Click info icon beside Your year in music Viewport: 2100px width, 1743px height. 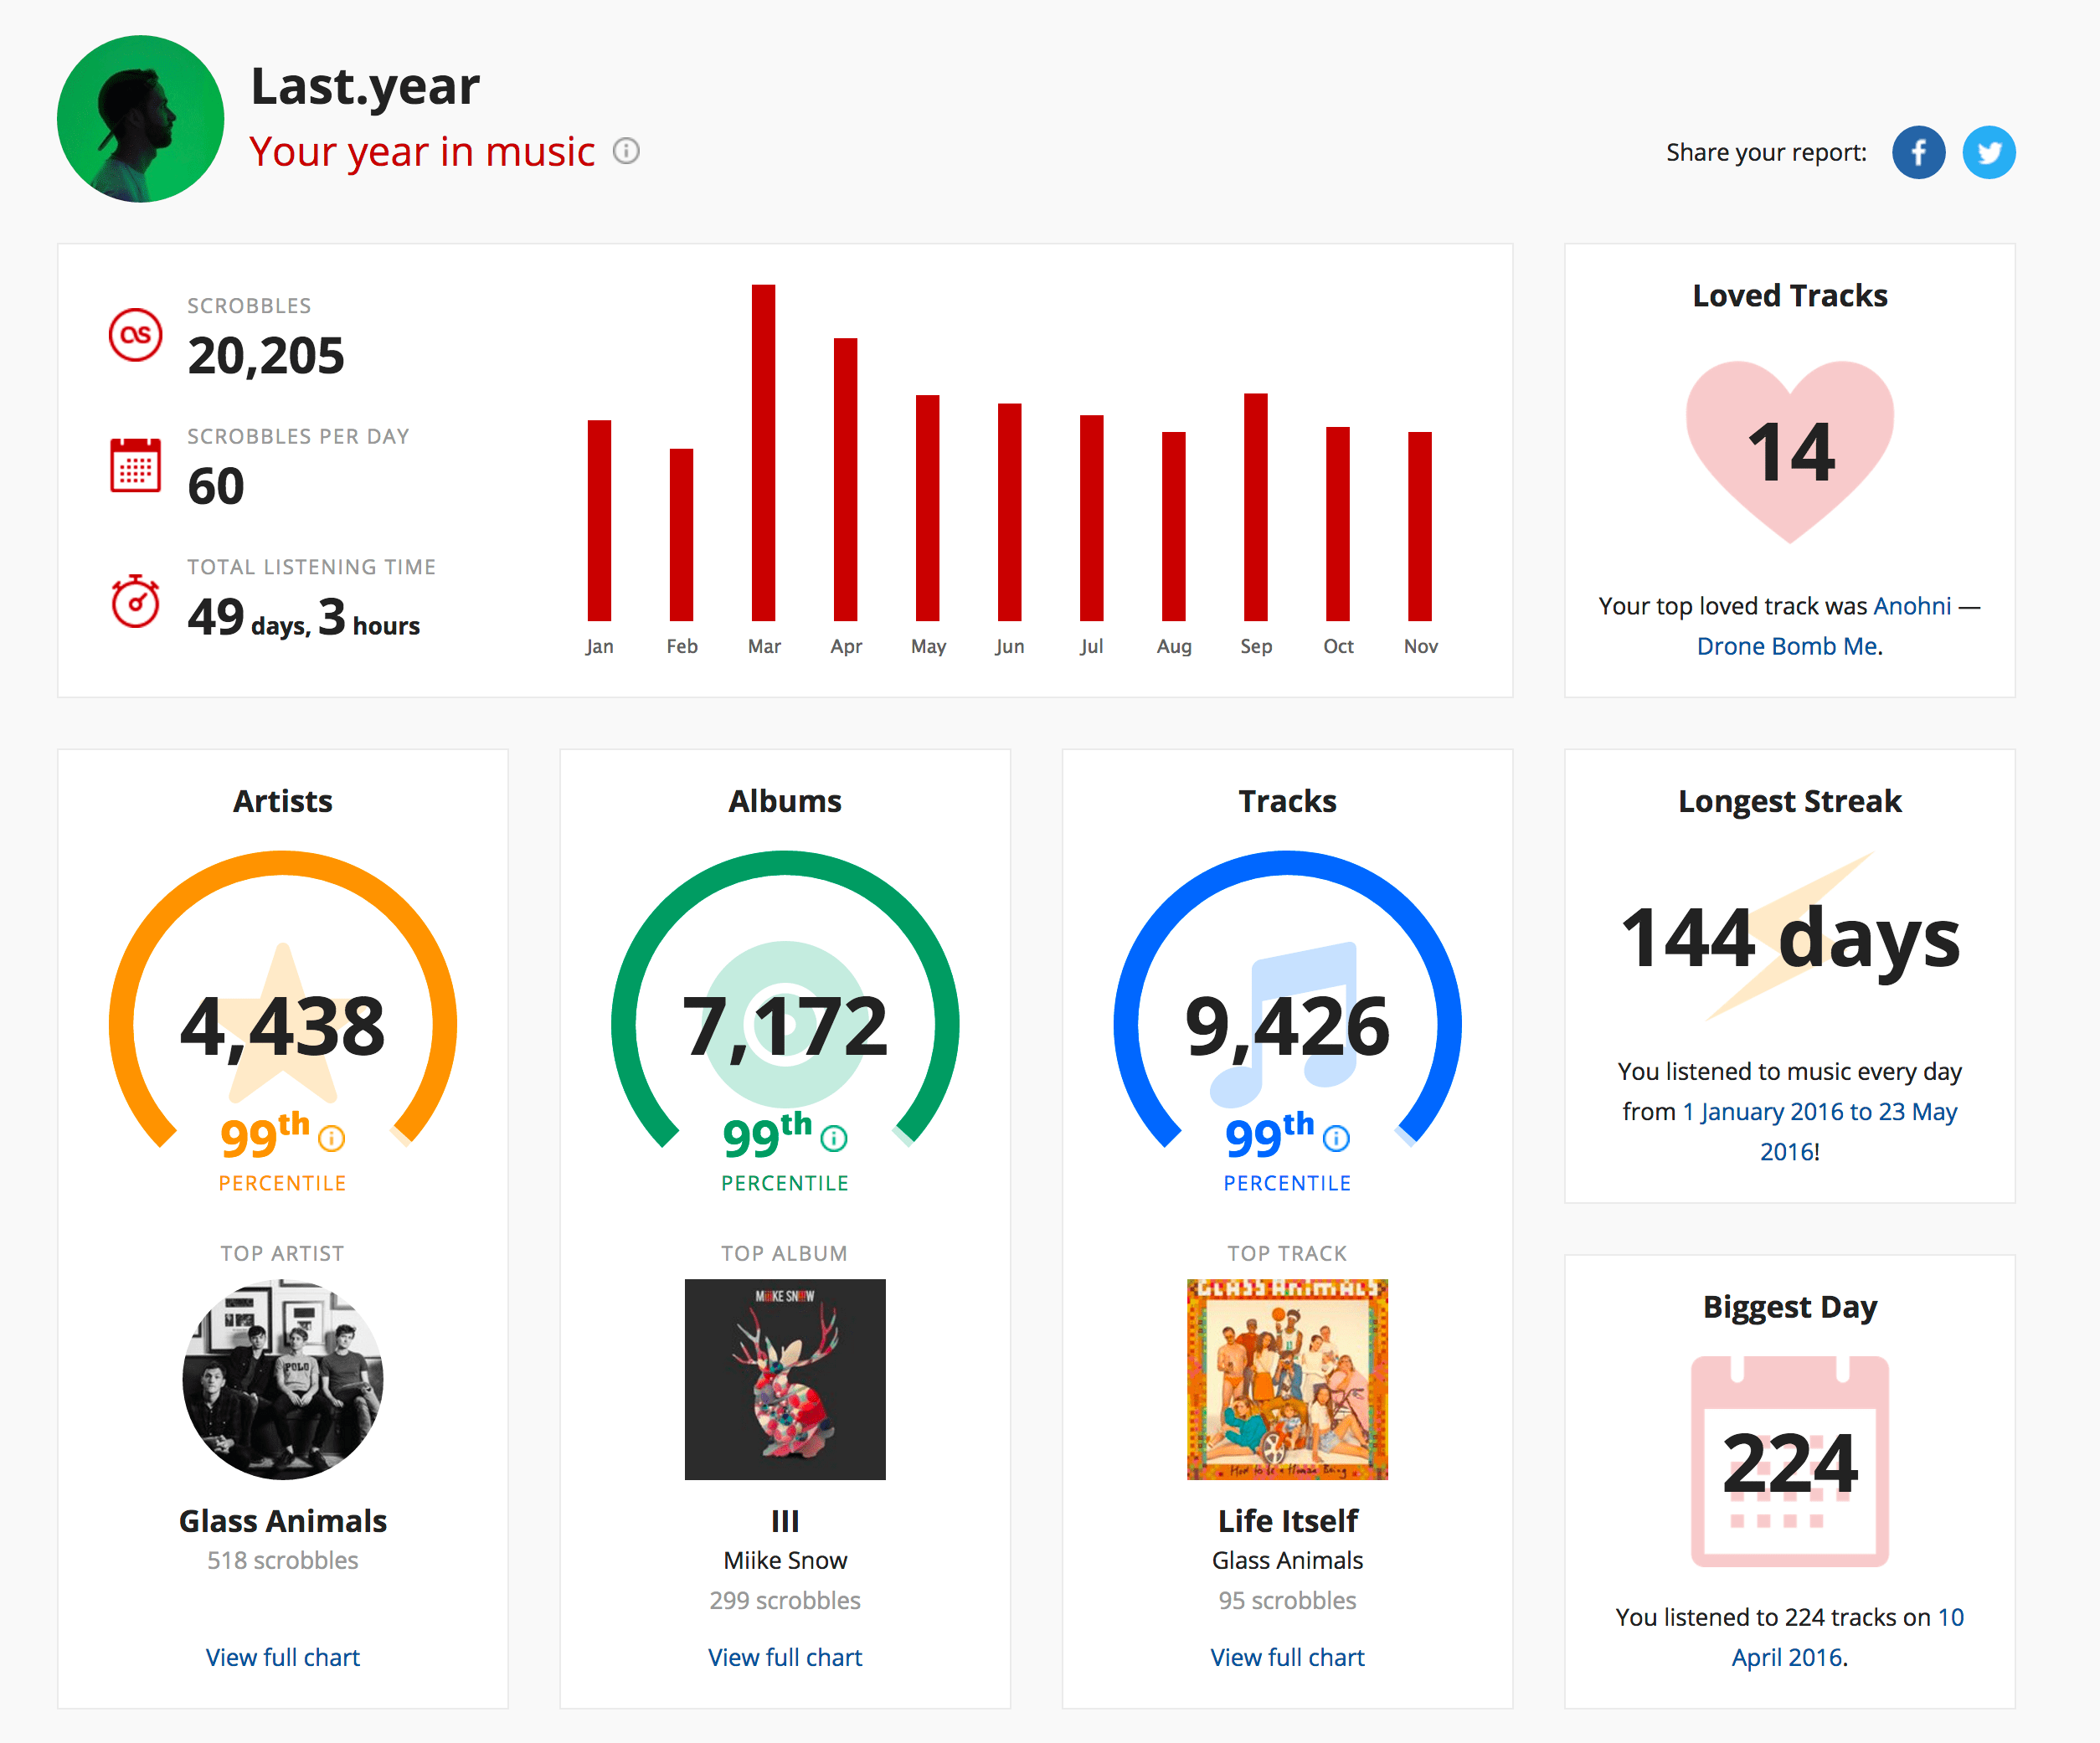[x=626, y=151]
